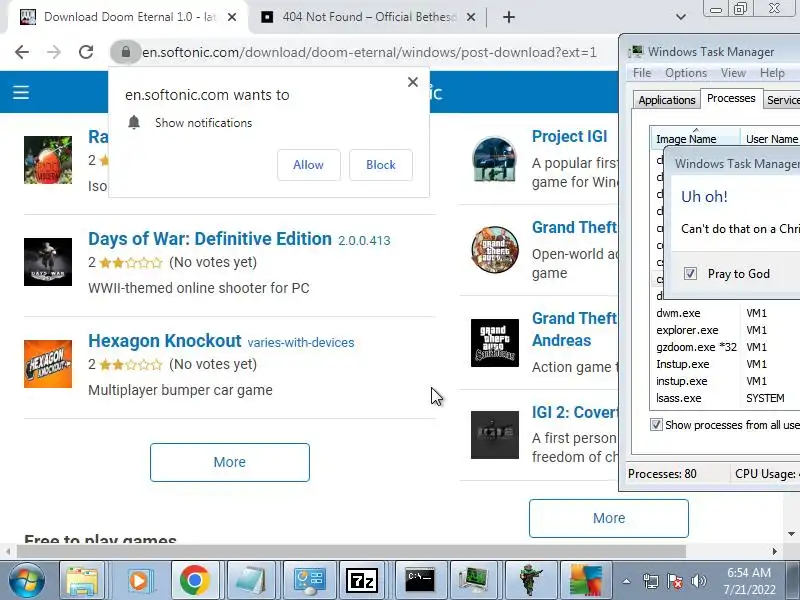Click the Days of War game thumbnail

[x=48, y=262]
